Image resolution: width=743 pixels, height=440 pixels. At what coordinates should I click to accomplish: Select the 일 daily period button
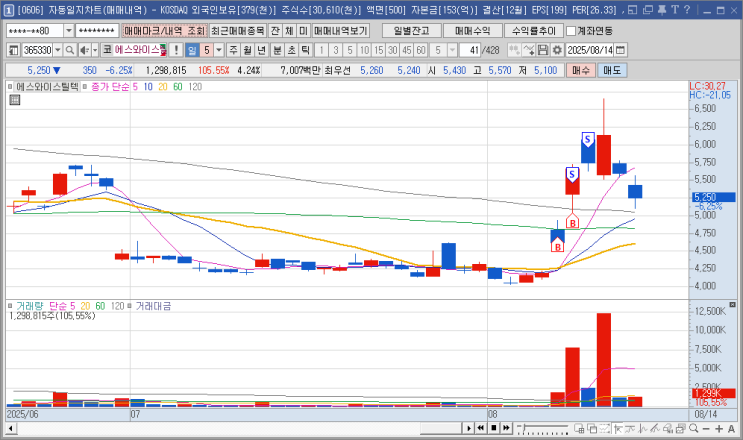(x=192, y=50)
